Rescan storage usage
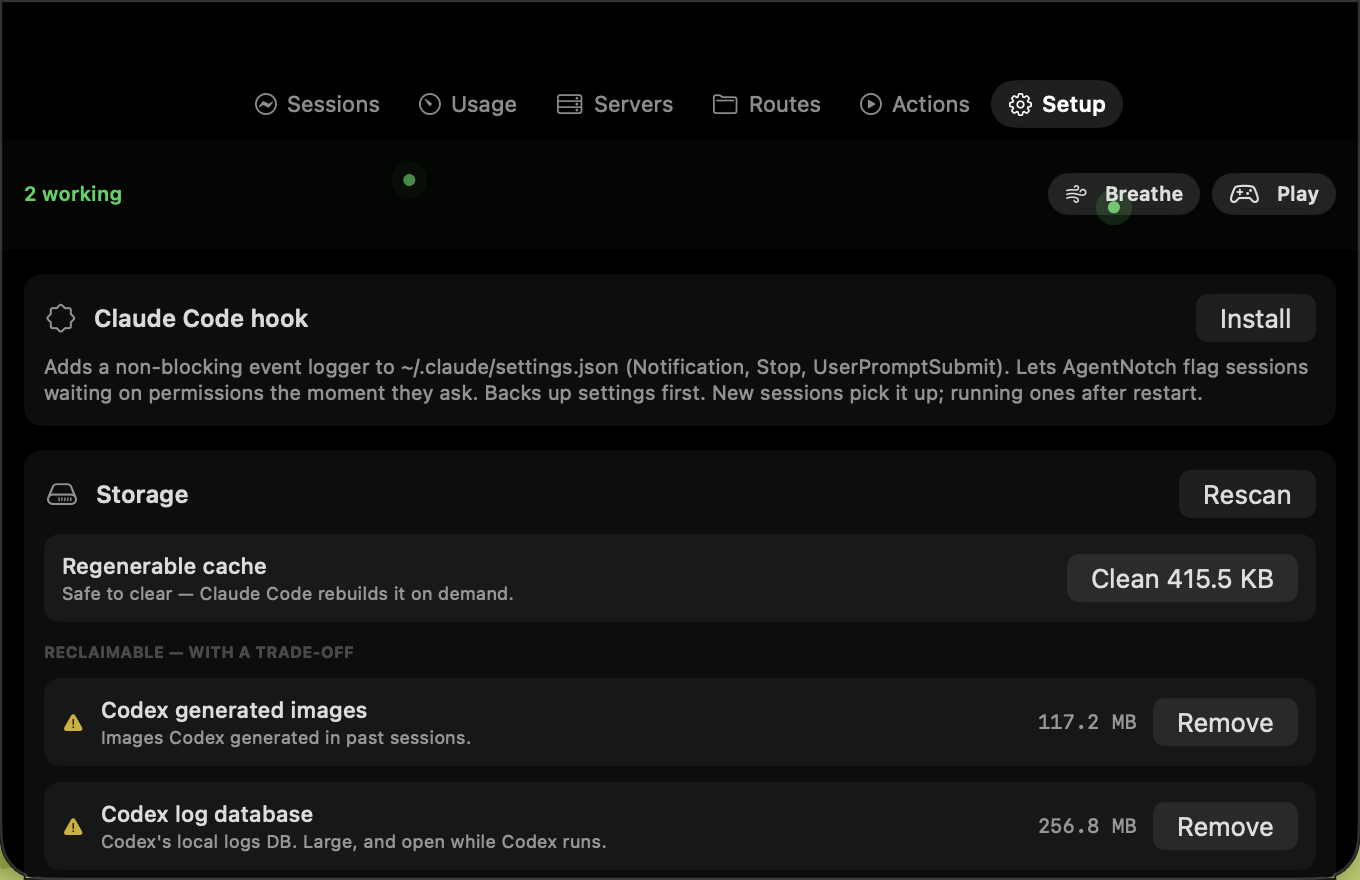Image resolution: width=1360 pixels, height=880 pixels. pyautogui.click(x=1247, y=495)
